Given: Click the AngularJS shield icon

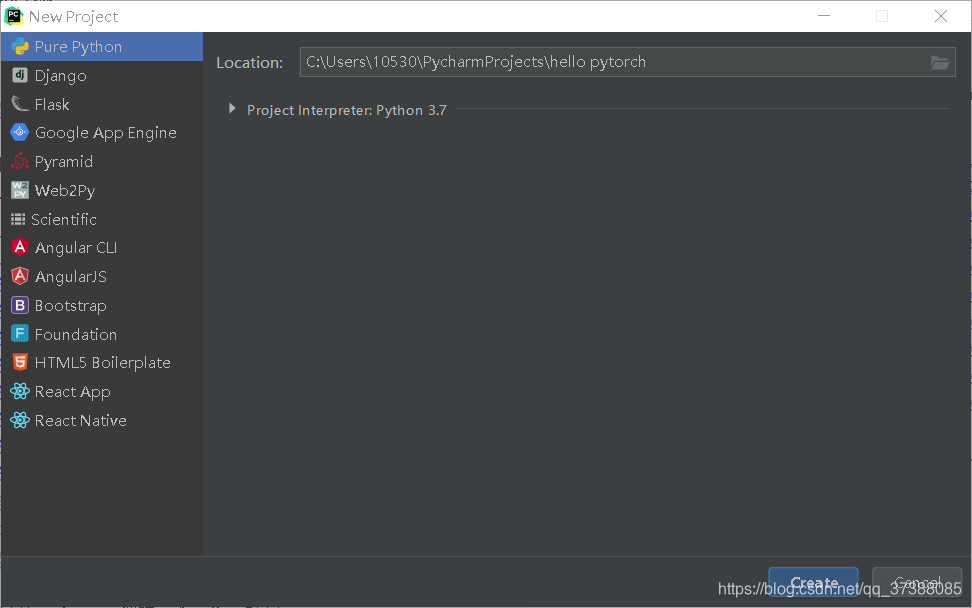Looking at the screenshot, I should click(x=20, y=276).
